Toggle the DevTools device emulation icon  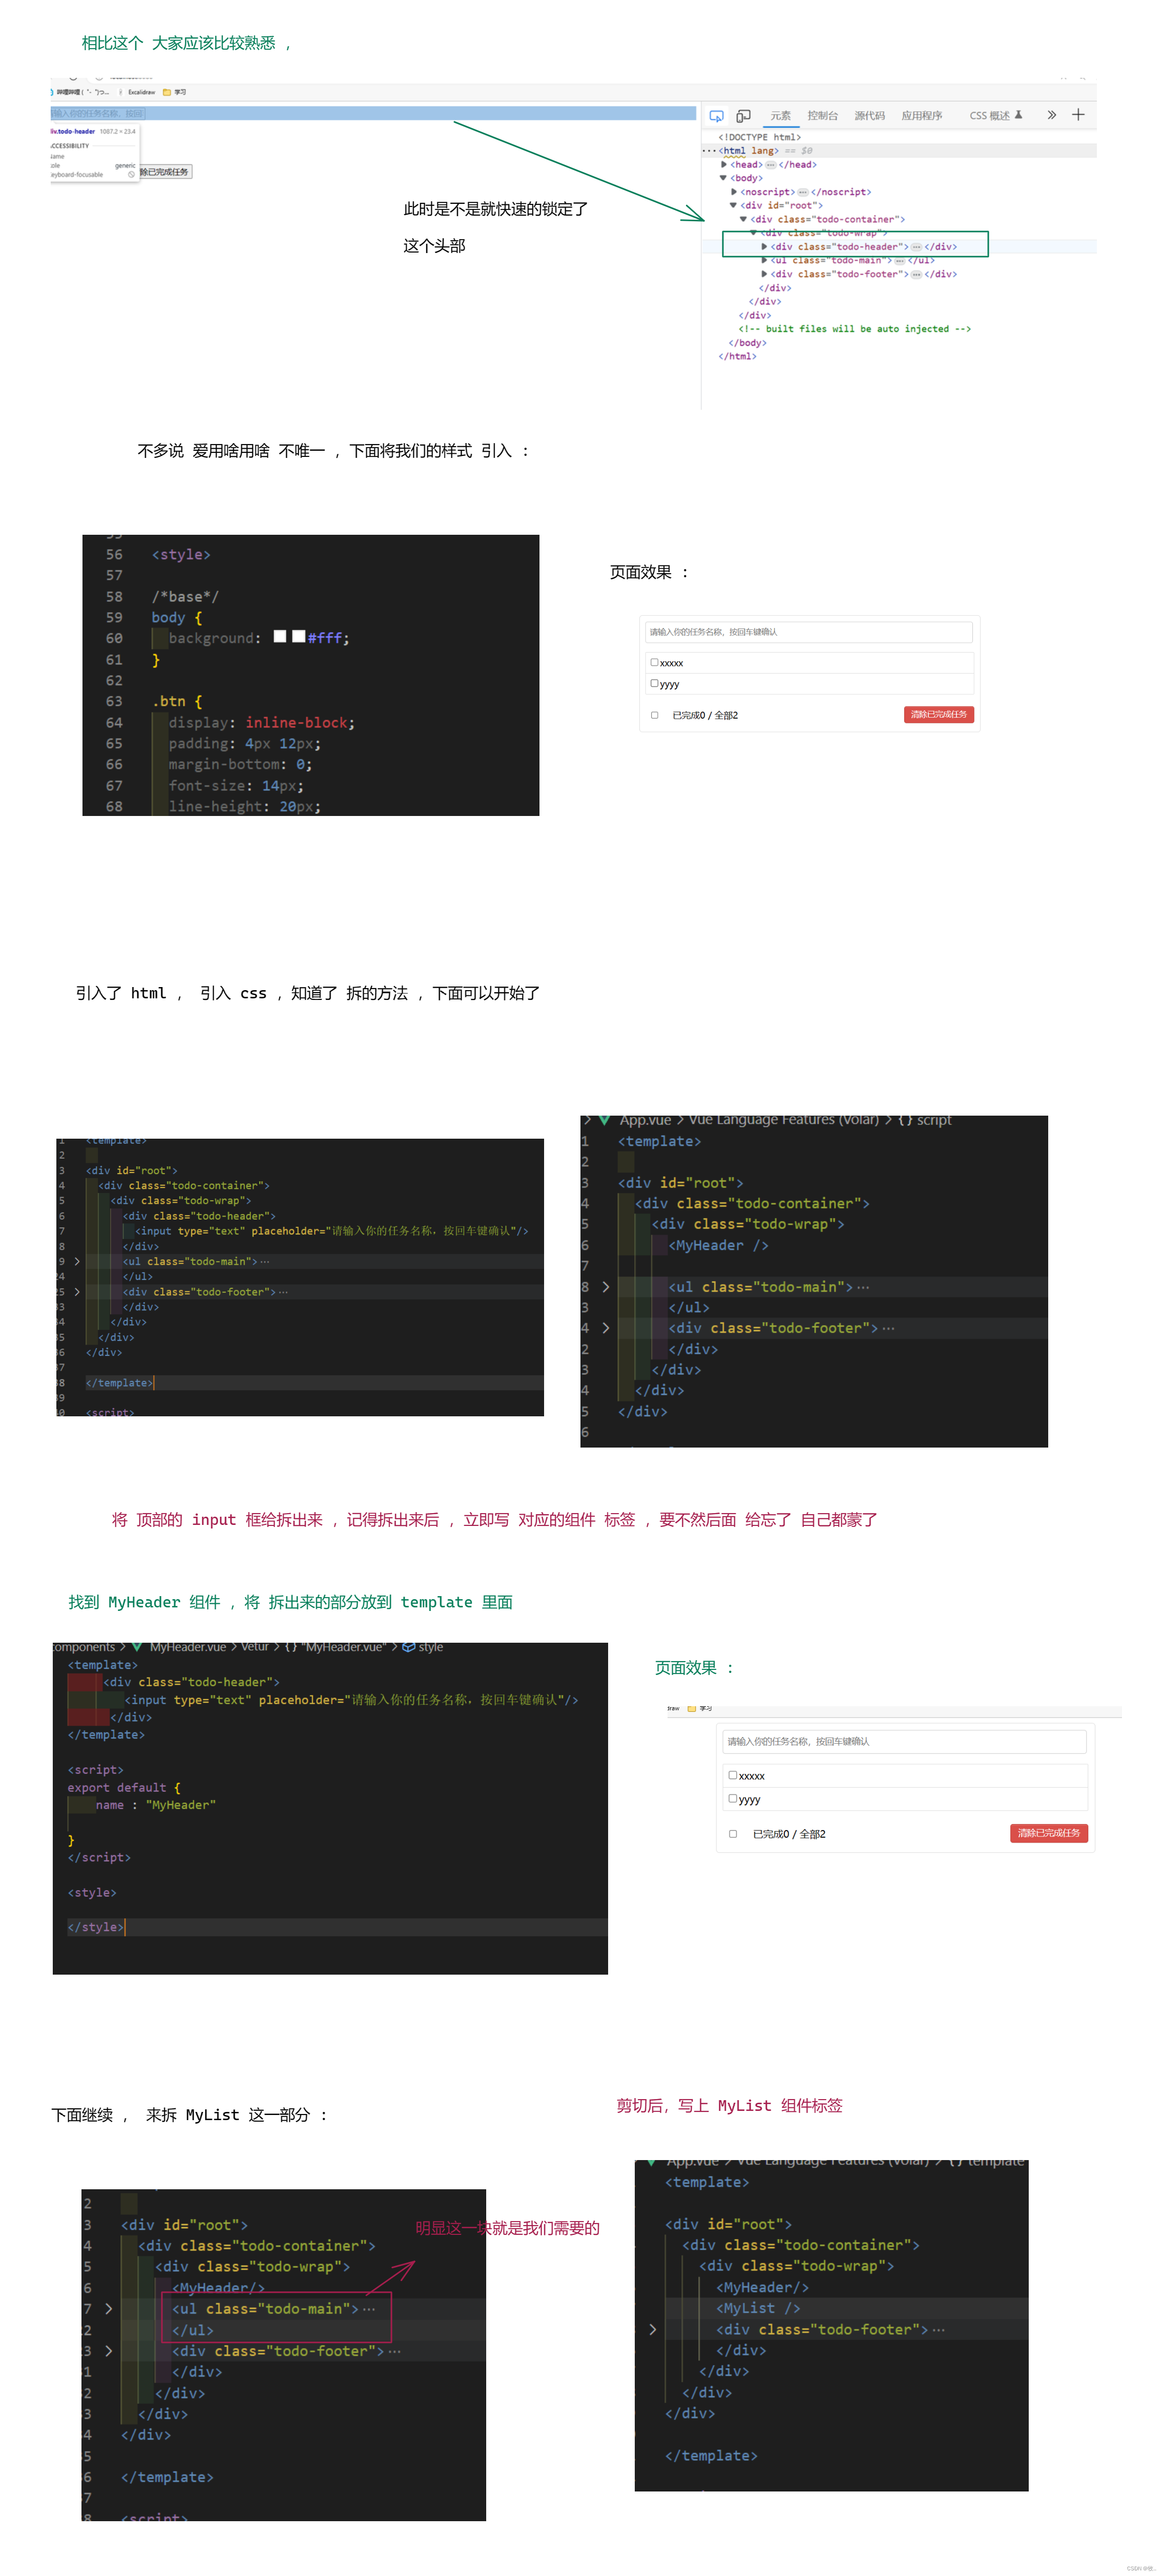pos(743,116)
